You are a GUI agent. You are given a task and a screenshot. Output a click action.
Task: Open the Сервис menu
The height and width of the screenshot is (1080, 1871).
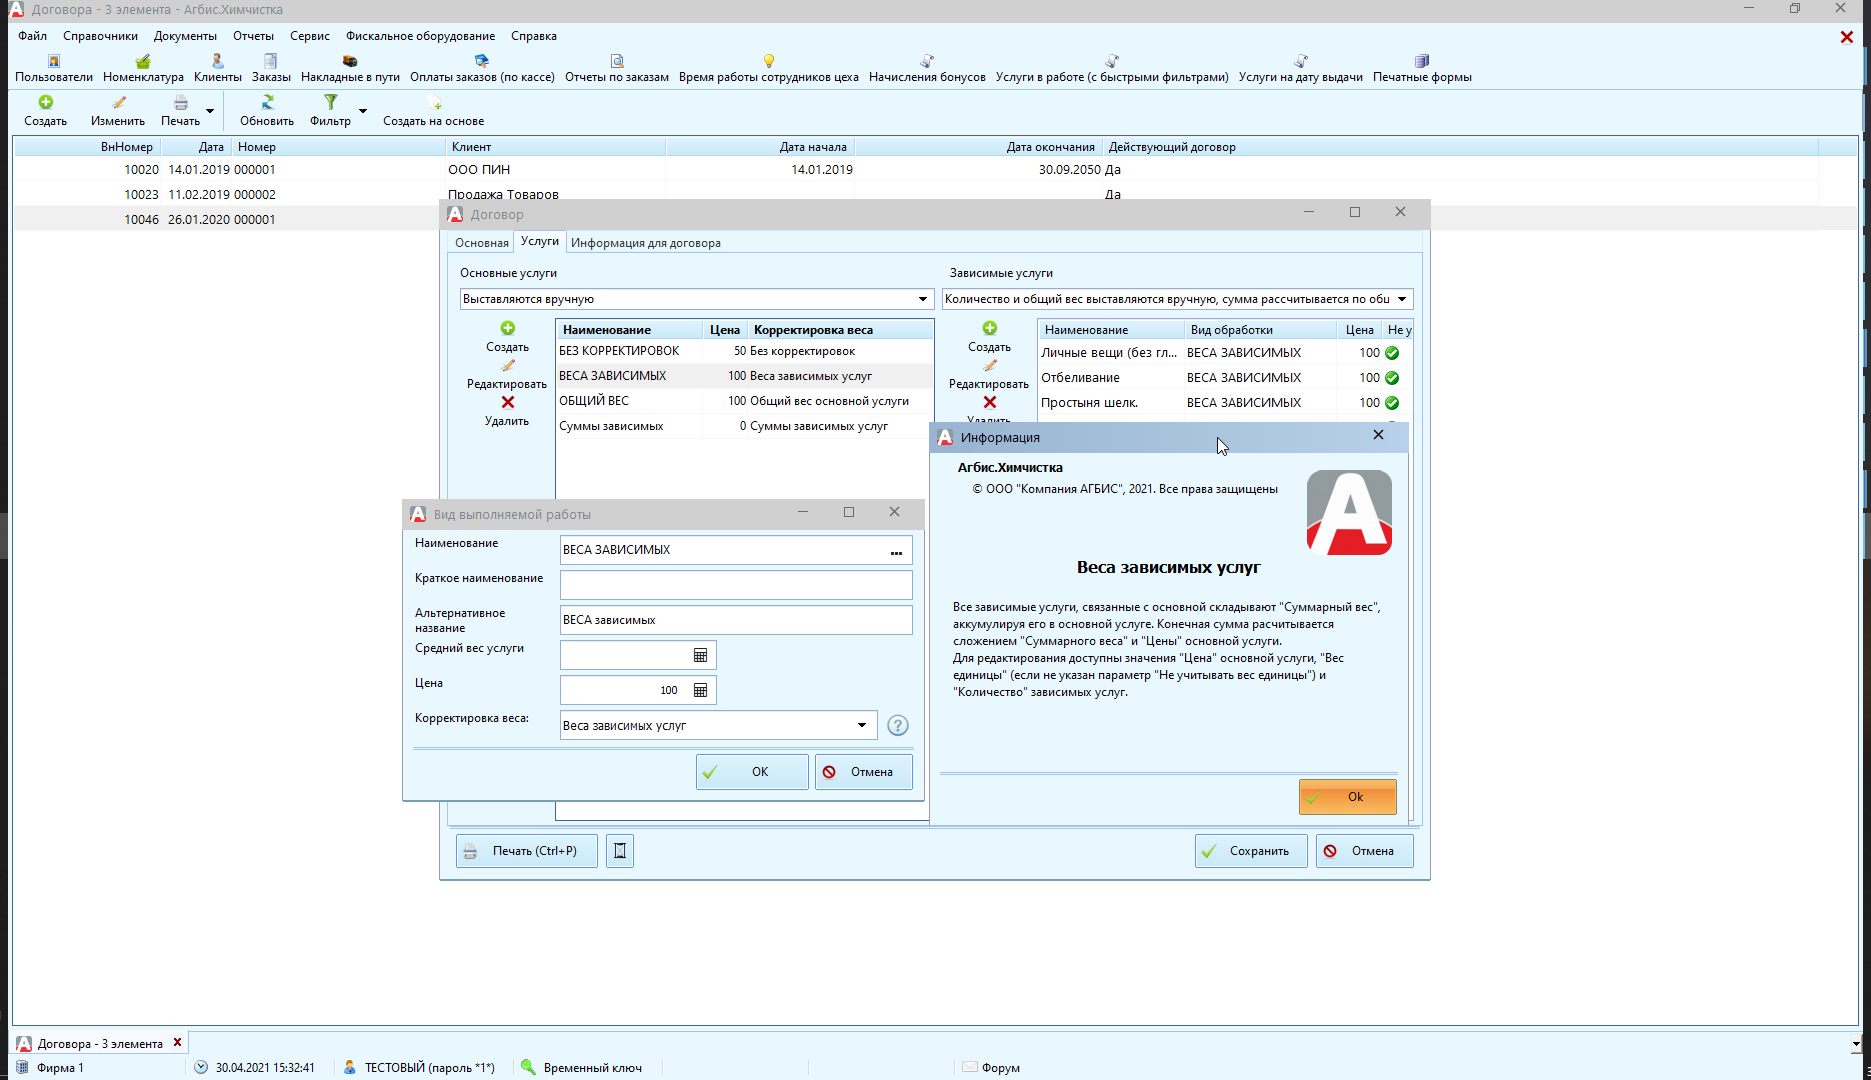point(310,36)
